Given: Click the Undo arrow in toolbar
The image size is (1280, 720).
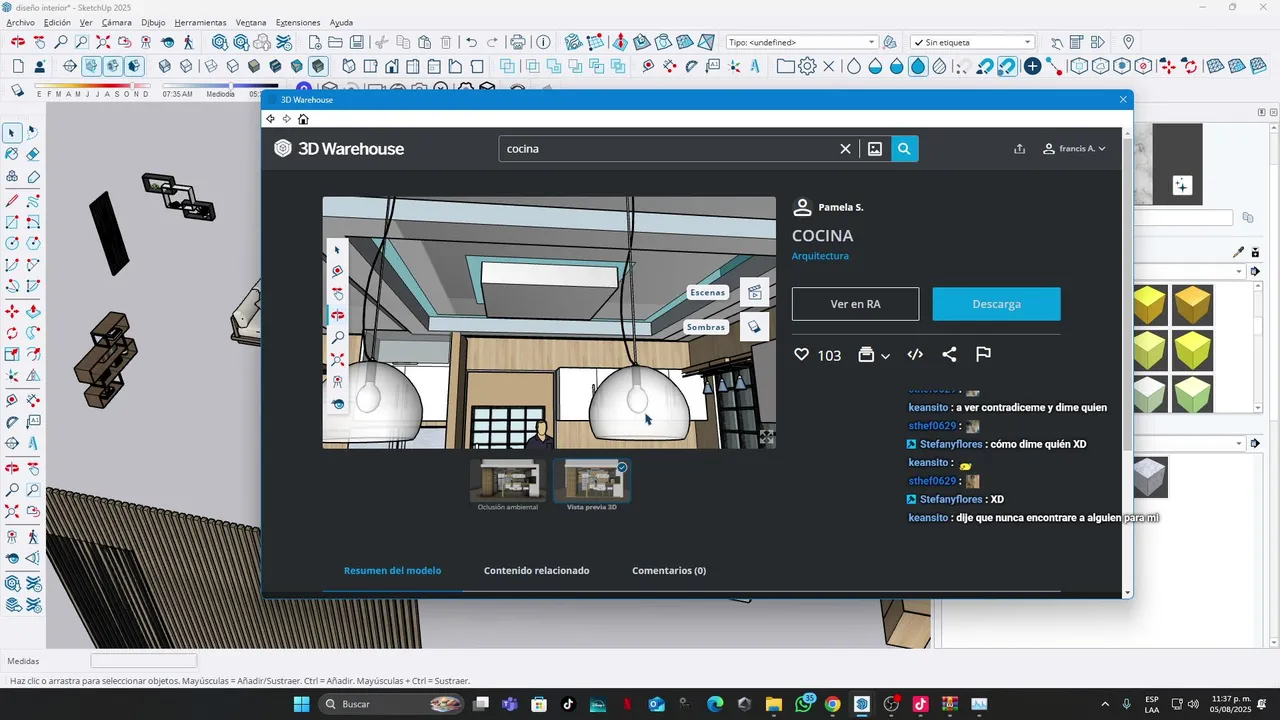Looking at the screenshot, I should (x=472, y=43).
